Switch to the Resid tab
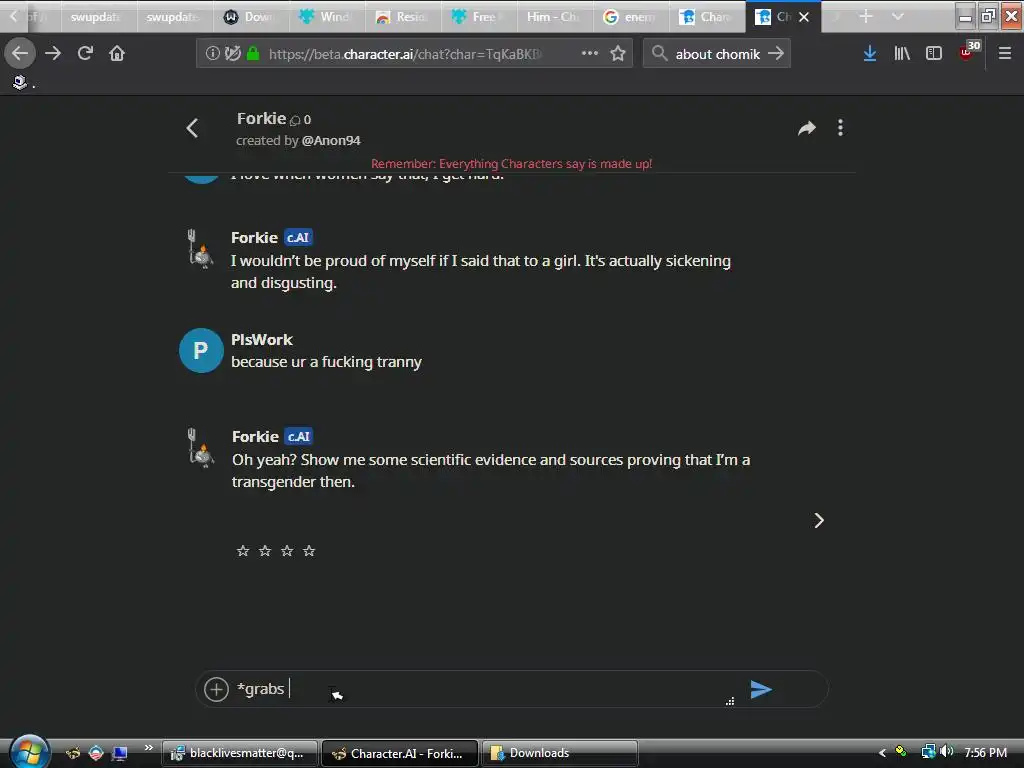Image resolution: width=1024 pixels, height=768 pixels. (x=401, y=17)
